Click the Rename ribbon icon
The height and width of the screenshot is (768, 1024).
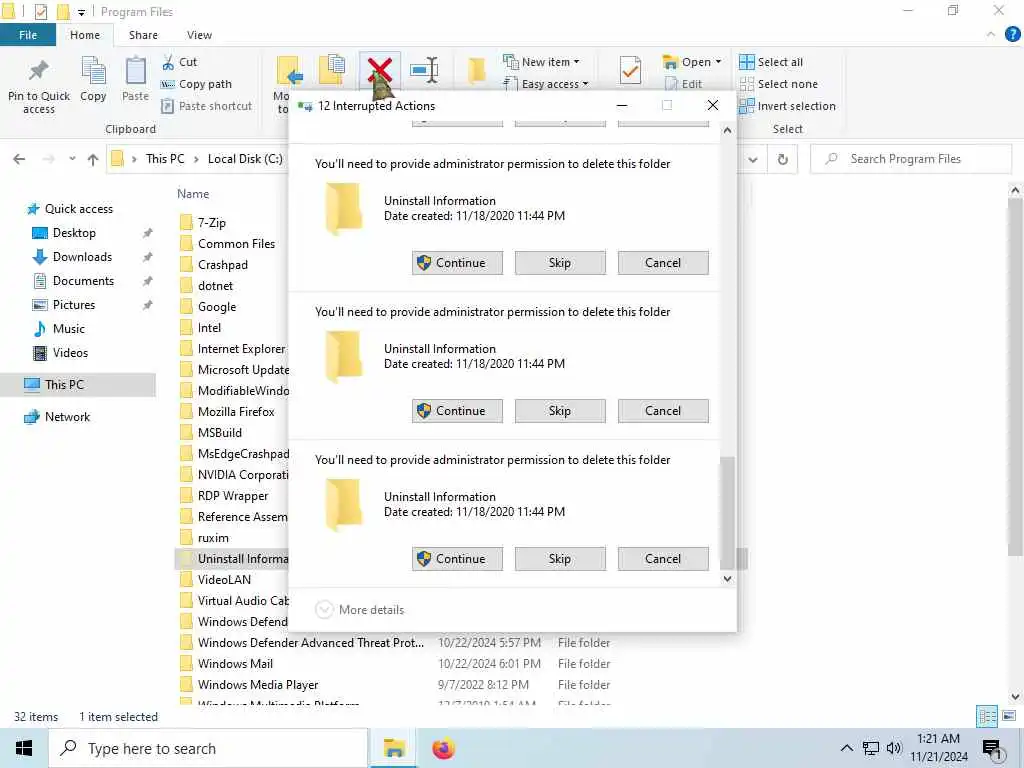click(424, 71)
